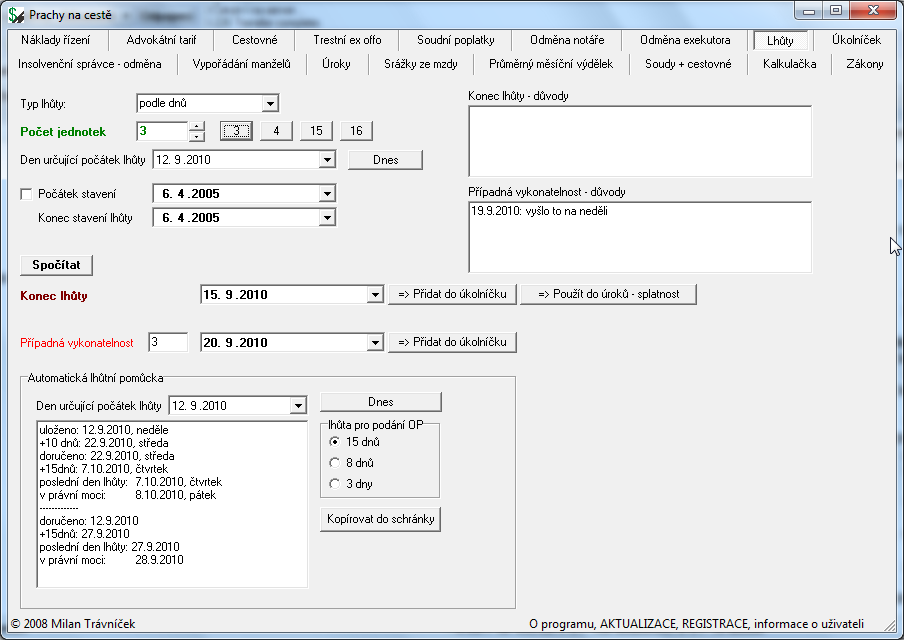Open O programu, AKTUALIZACE, REGISTRACE link
Screen dimensions: 904x640
tap(696, 624)
